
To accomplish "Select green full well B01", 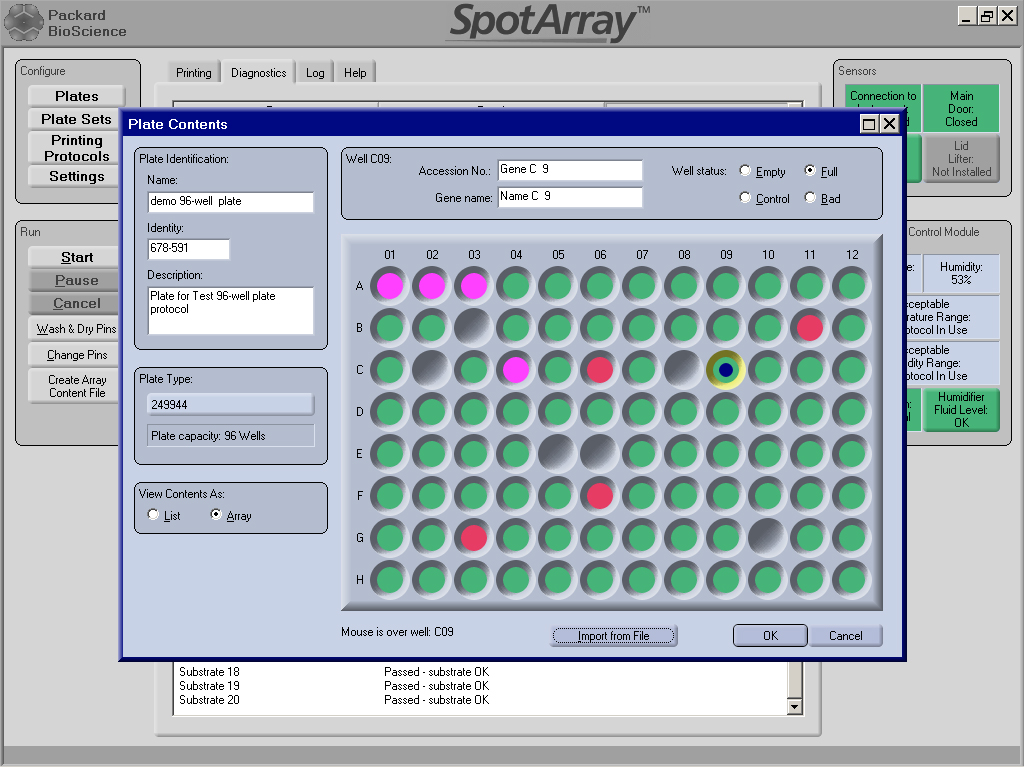I will click(x=390, y=327).
